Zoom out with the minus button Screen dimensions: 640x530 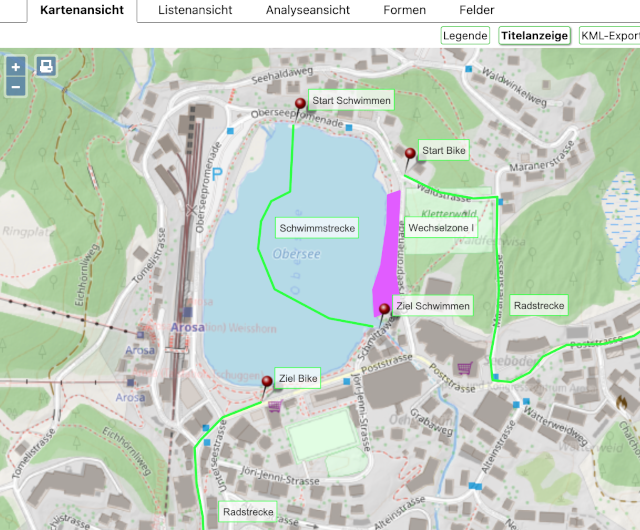(x=15, y=86)
